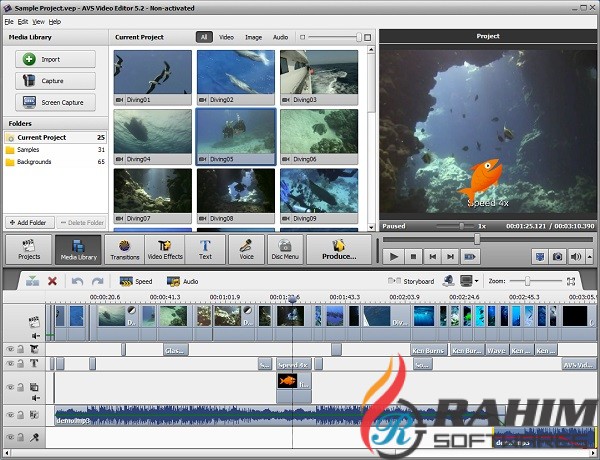Toggle visibility eye of the video effects track
Viewport: 600px width, 460px height.
point(11,350)
